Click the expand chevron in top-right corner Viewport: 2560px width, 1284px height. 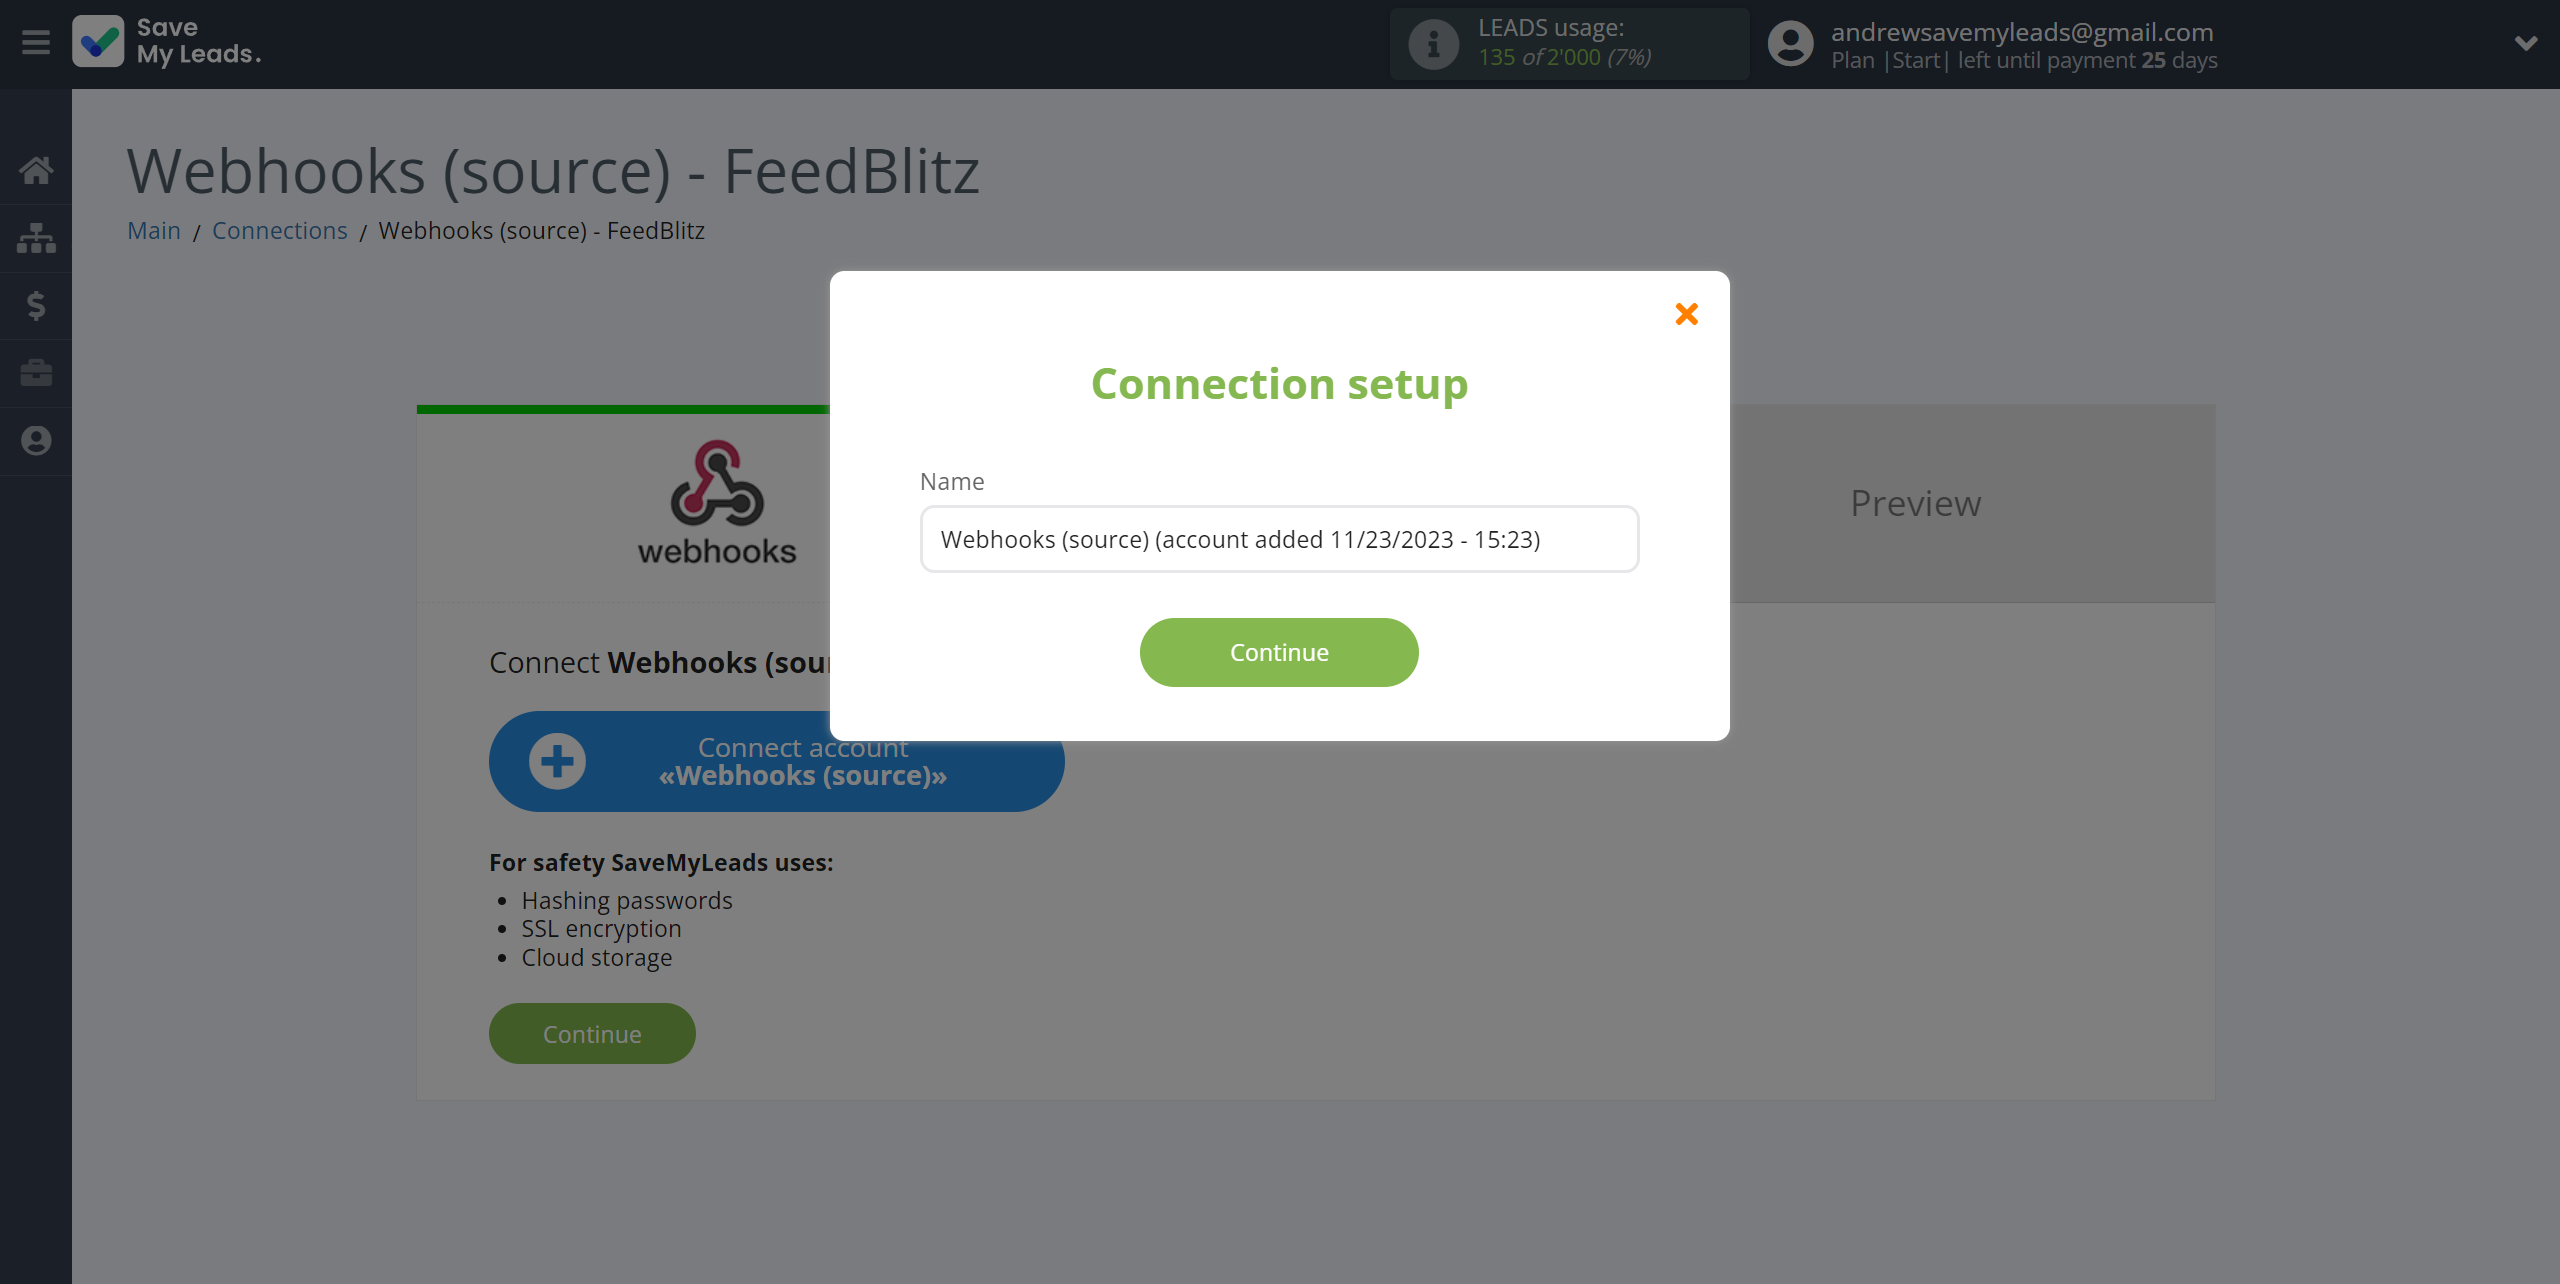[x=2526, y=43]
